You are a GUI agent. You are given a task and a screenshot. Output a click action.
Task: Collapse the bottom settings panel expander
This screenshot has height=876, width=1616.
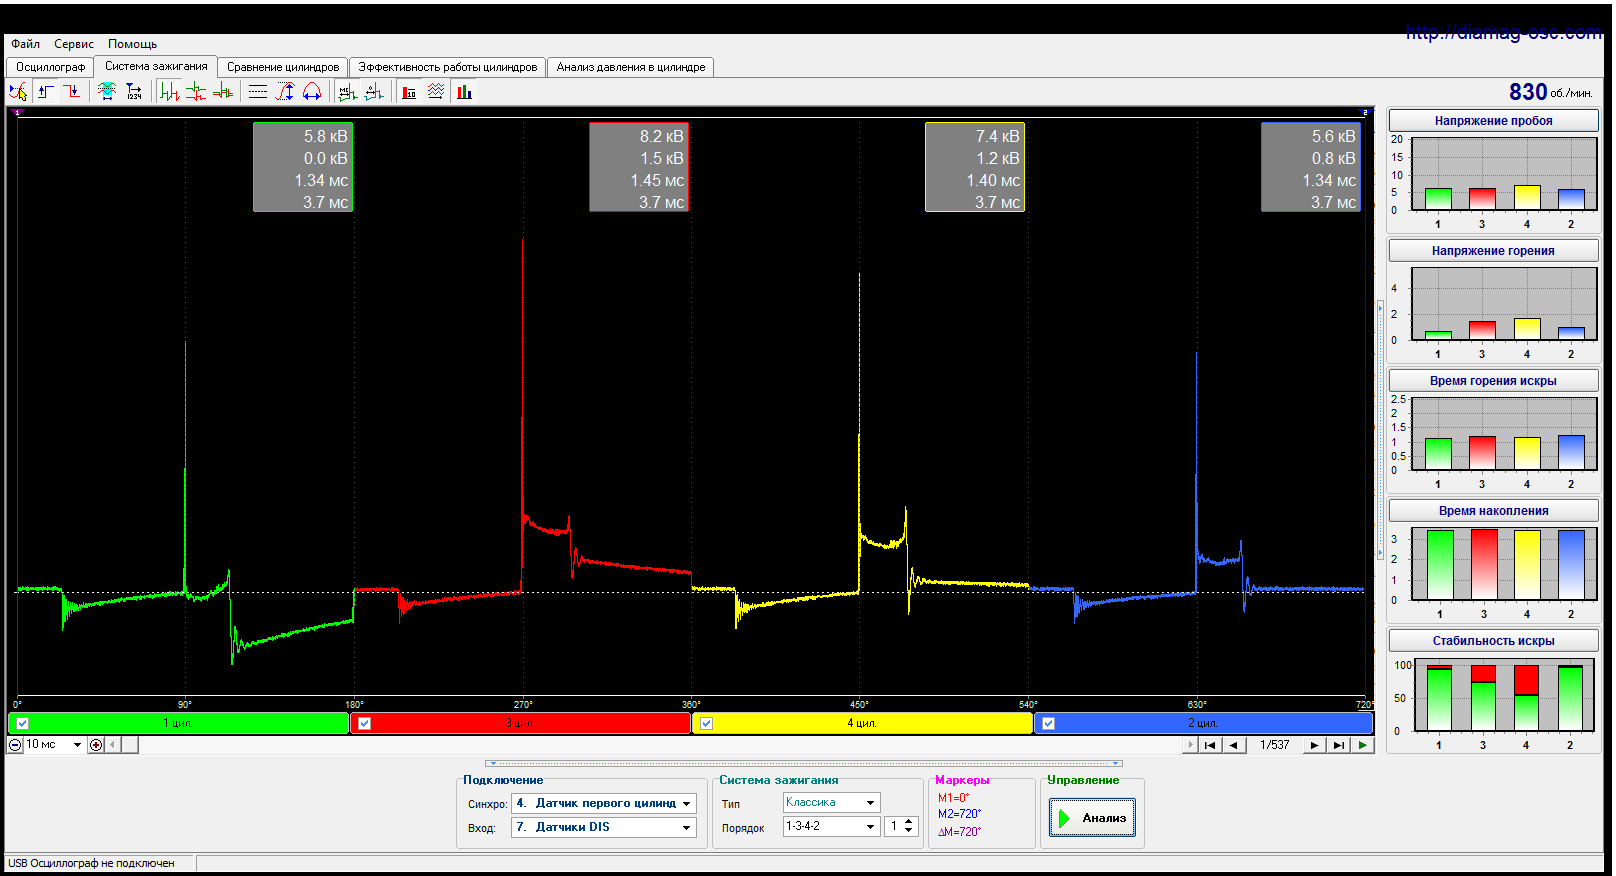(x=803, y=763)
